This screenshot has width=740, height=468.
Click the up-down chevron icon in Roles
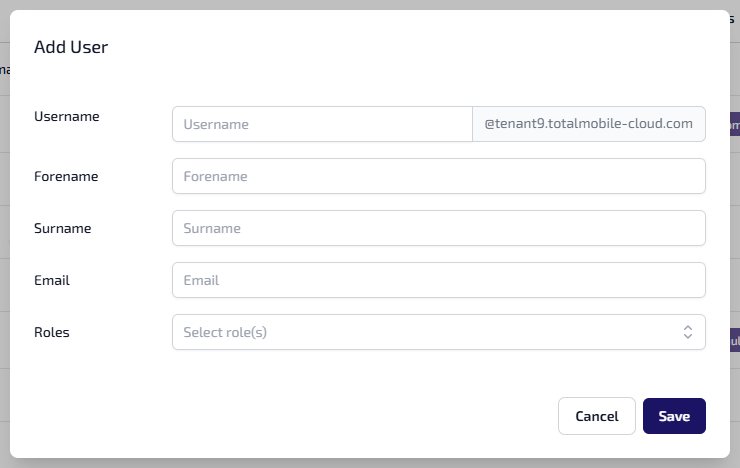(x=688, y=332)
